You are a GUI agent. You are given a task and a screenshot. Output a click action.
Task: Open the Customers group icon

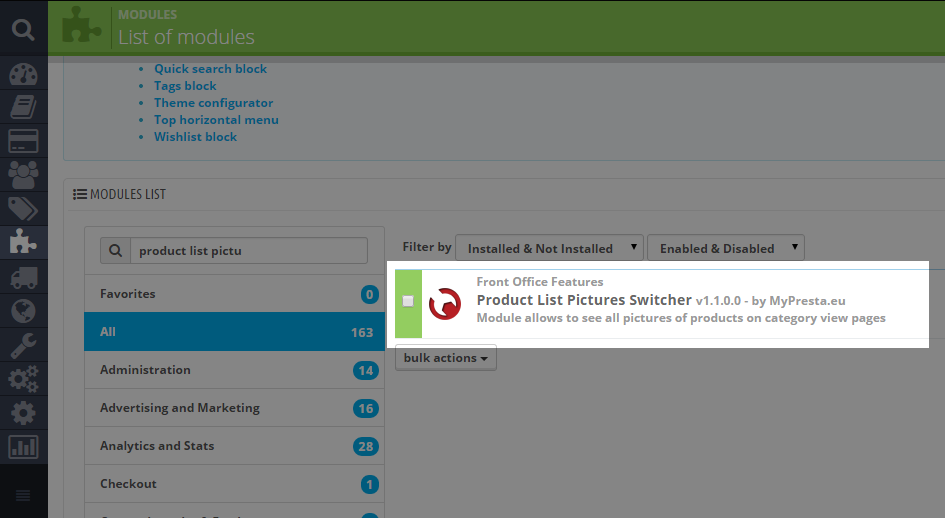tap(23, 174)
